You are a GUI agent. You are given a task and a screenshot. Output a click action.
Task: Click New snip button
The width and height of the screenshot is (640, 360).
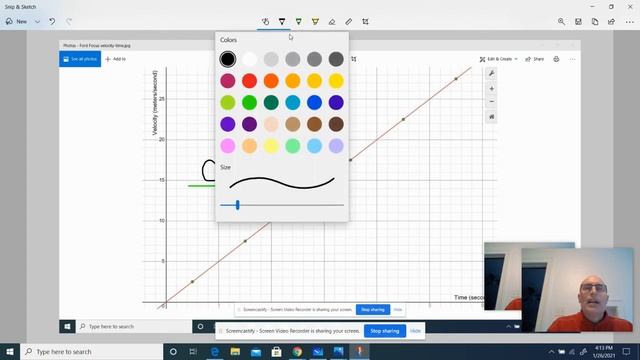pyautogui.click(x=17, y=21)
